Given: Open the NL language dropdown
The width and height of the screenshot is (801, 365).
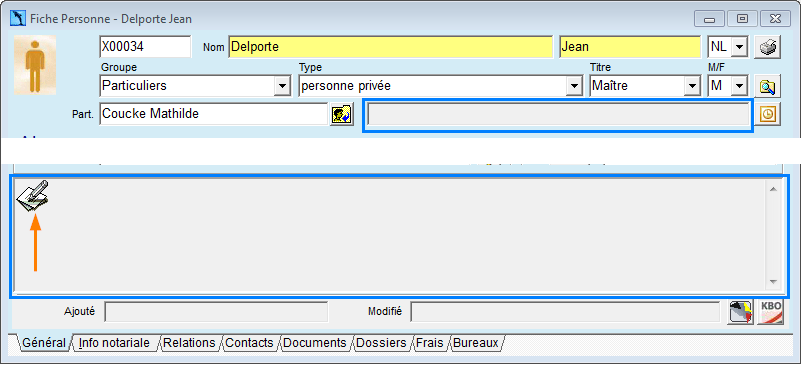Looking at the screenshot, I should click(739, 47).
